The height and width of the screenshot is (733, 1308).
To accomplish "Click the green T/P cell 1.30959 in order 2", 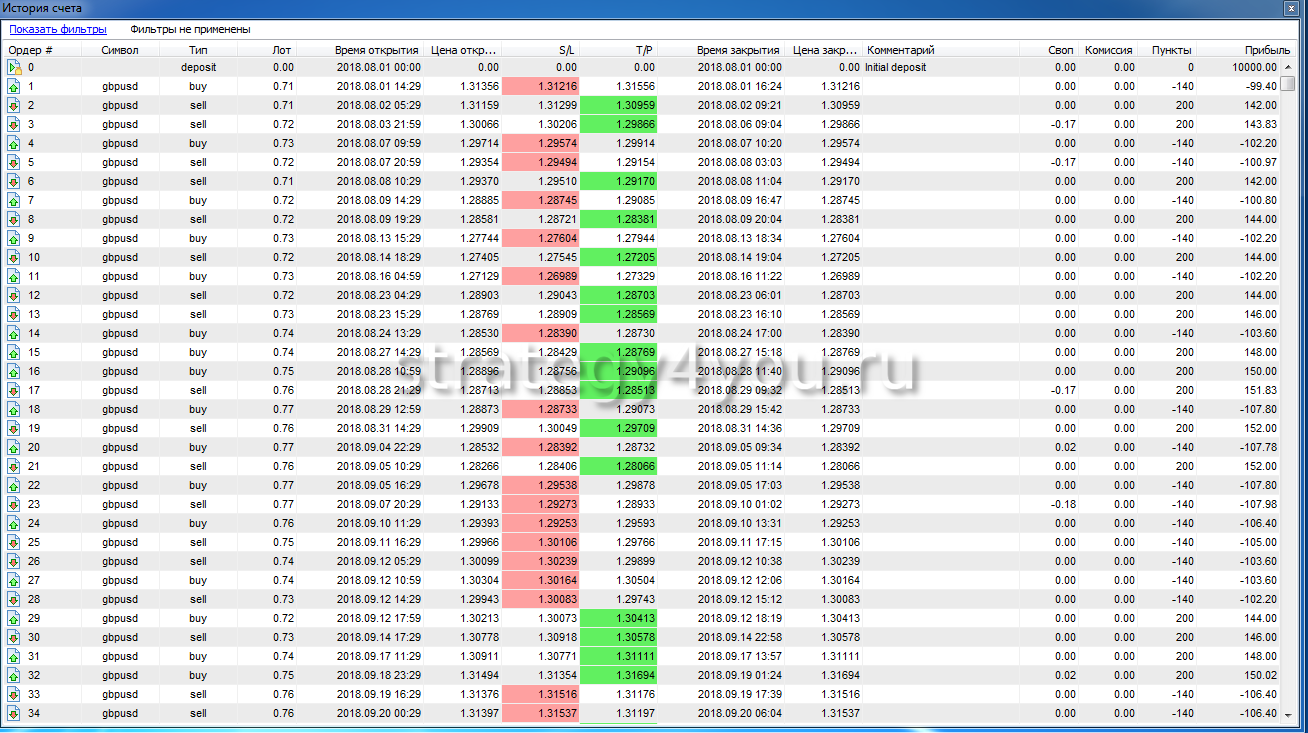I will point(618,106).
